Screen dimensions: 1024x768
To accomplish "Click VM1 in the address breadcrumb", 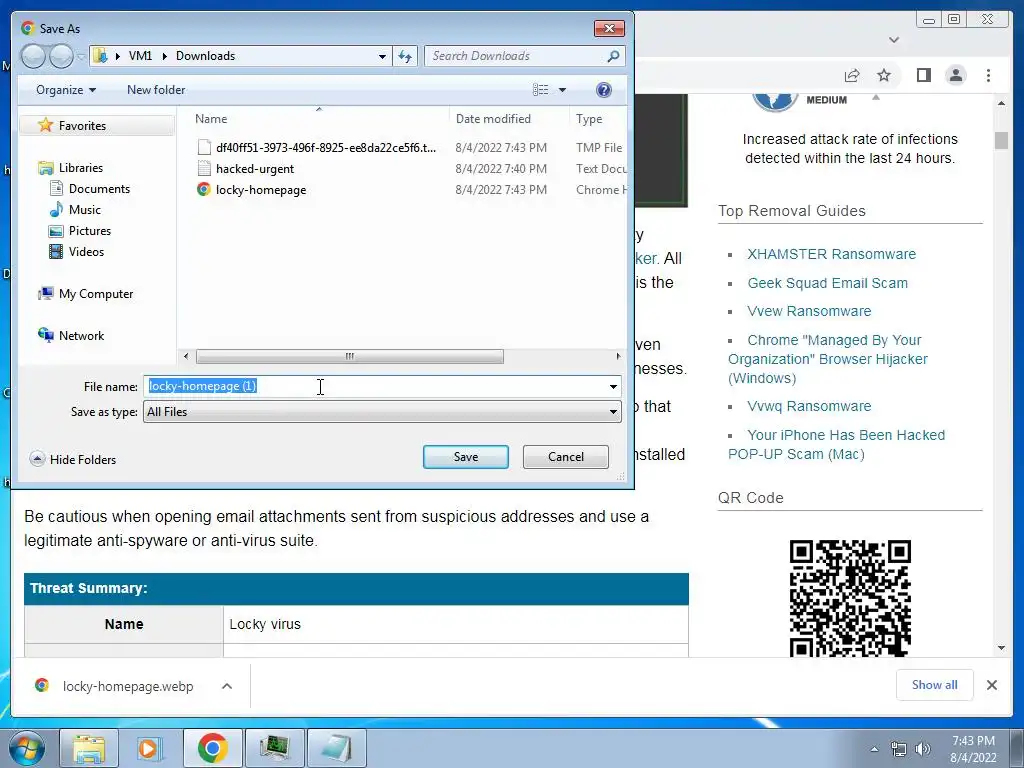I will pyautogui.click(x=140, y=56).
